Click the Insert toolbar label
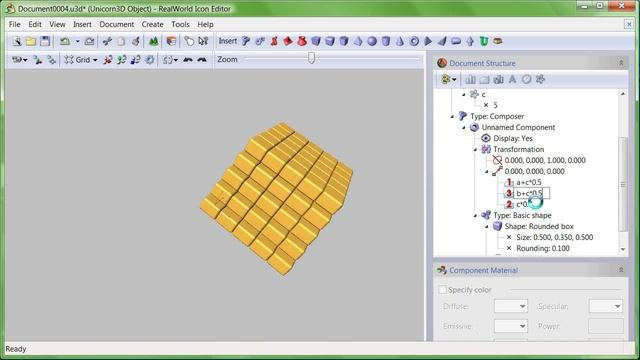The height and width of the screenshot is (360, 640). click(x=227, y=41)
